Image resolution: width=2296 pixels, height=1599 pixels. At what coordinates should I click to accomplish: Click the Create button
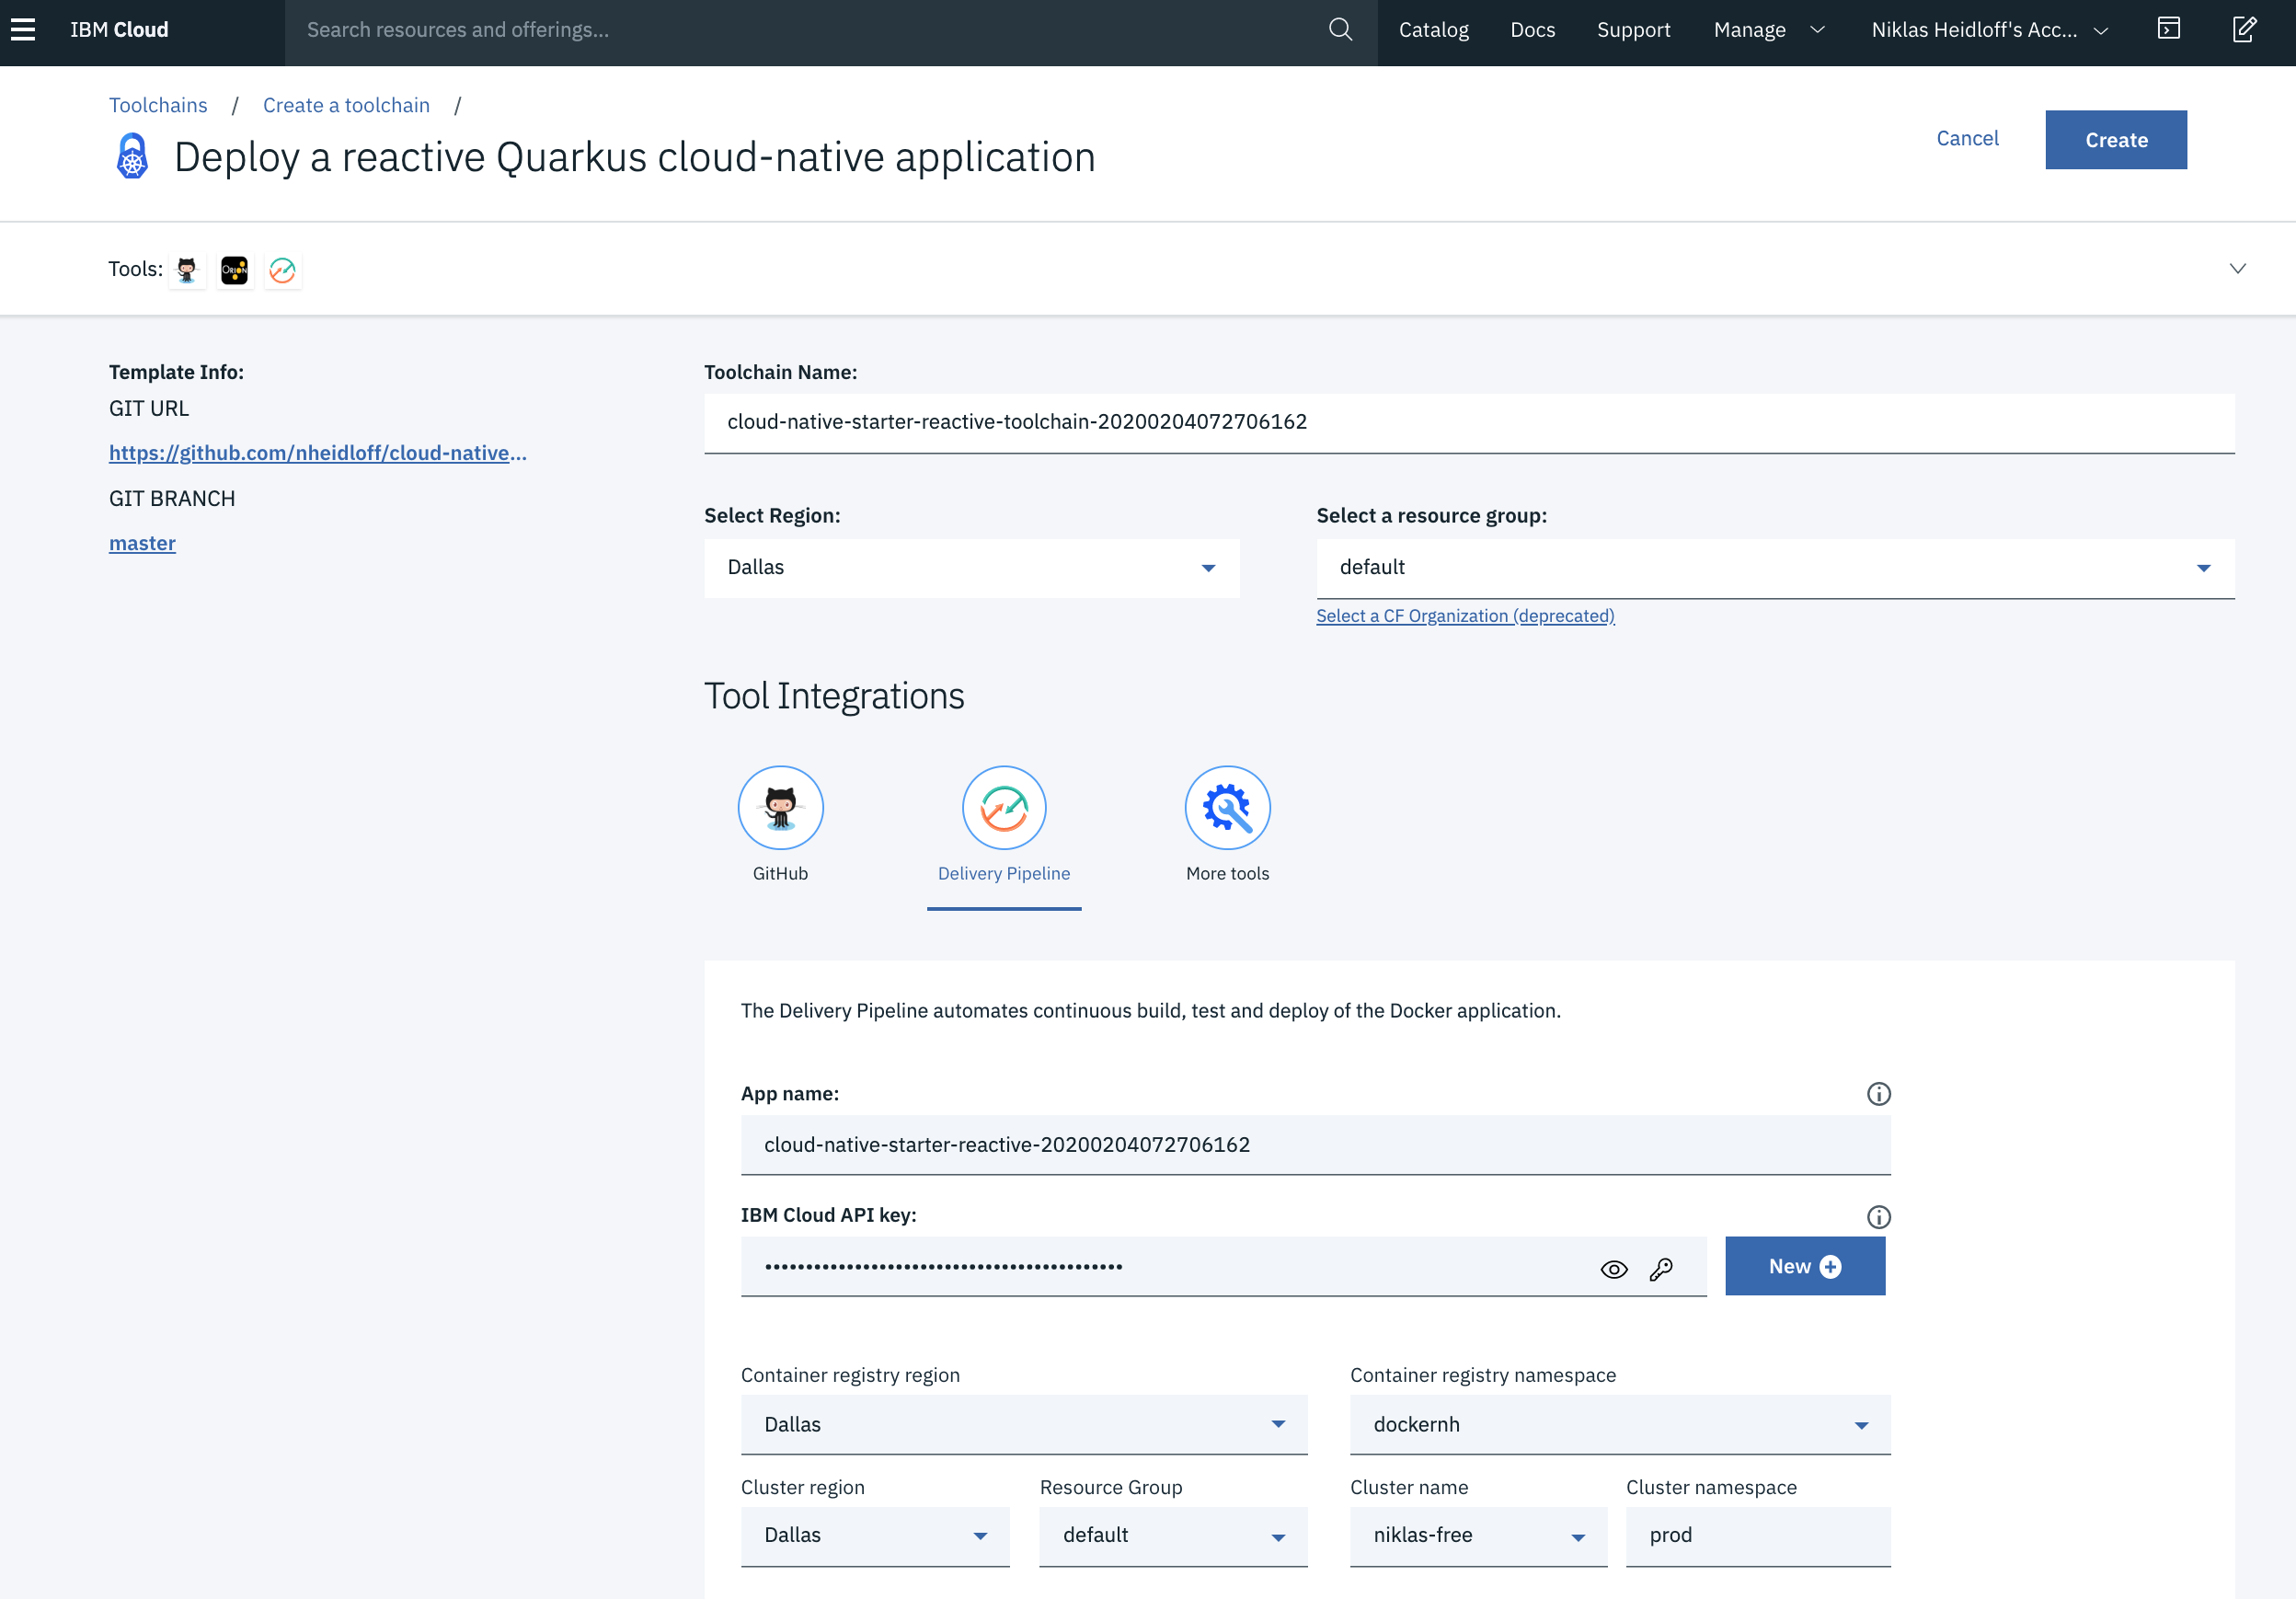(2115, 140)
